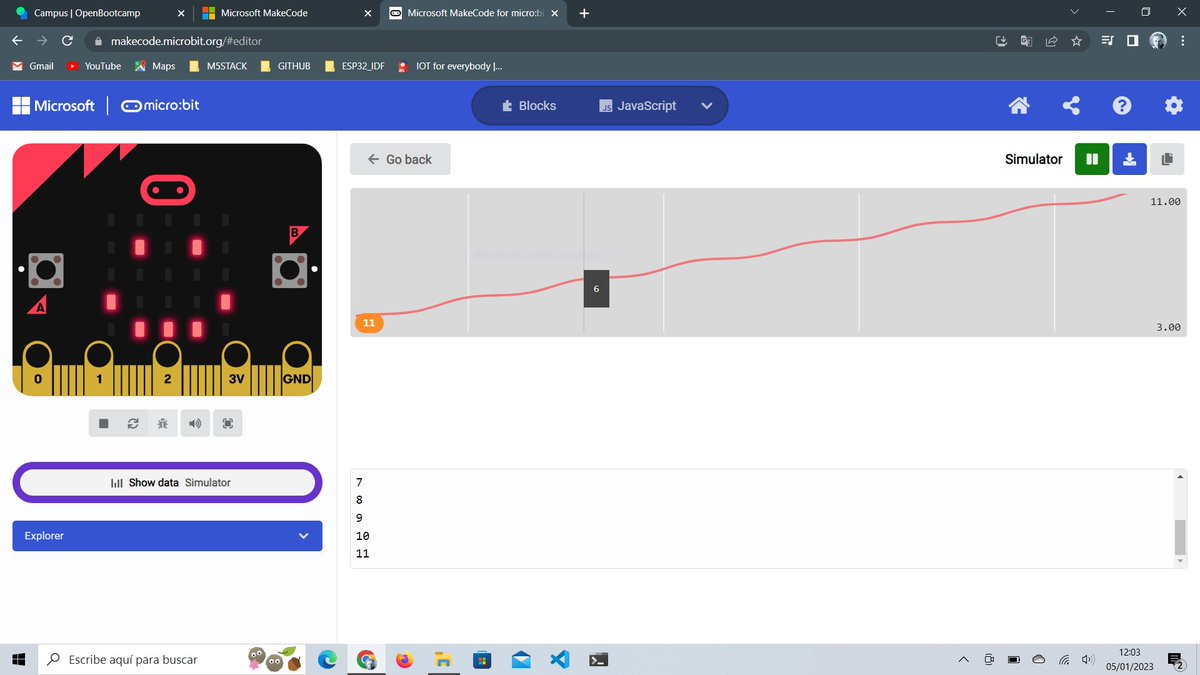Share the MakeCode project
This screenshot has height=675, width=1200.
(x=1071, y=105)
